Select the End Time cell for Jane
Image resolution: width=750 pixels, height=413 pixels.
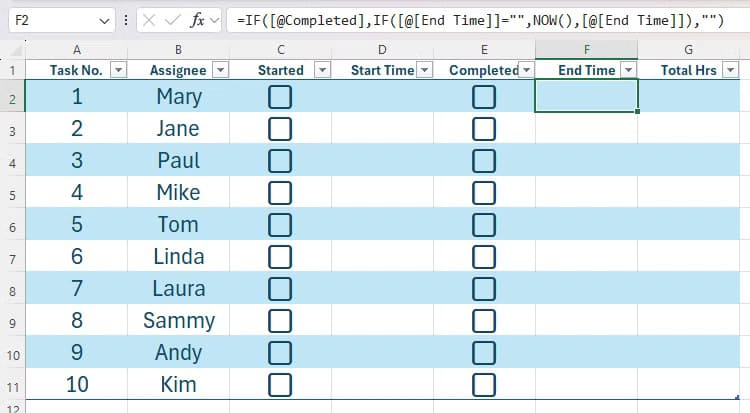[x=586, y=129]
